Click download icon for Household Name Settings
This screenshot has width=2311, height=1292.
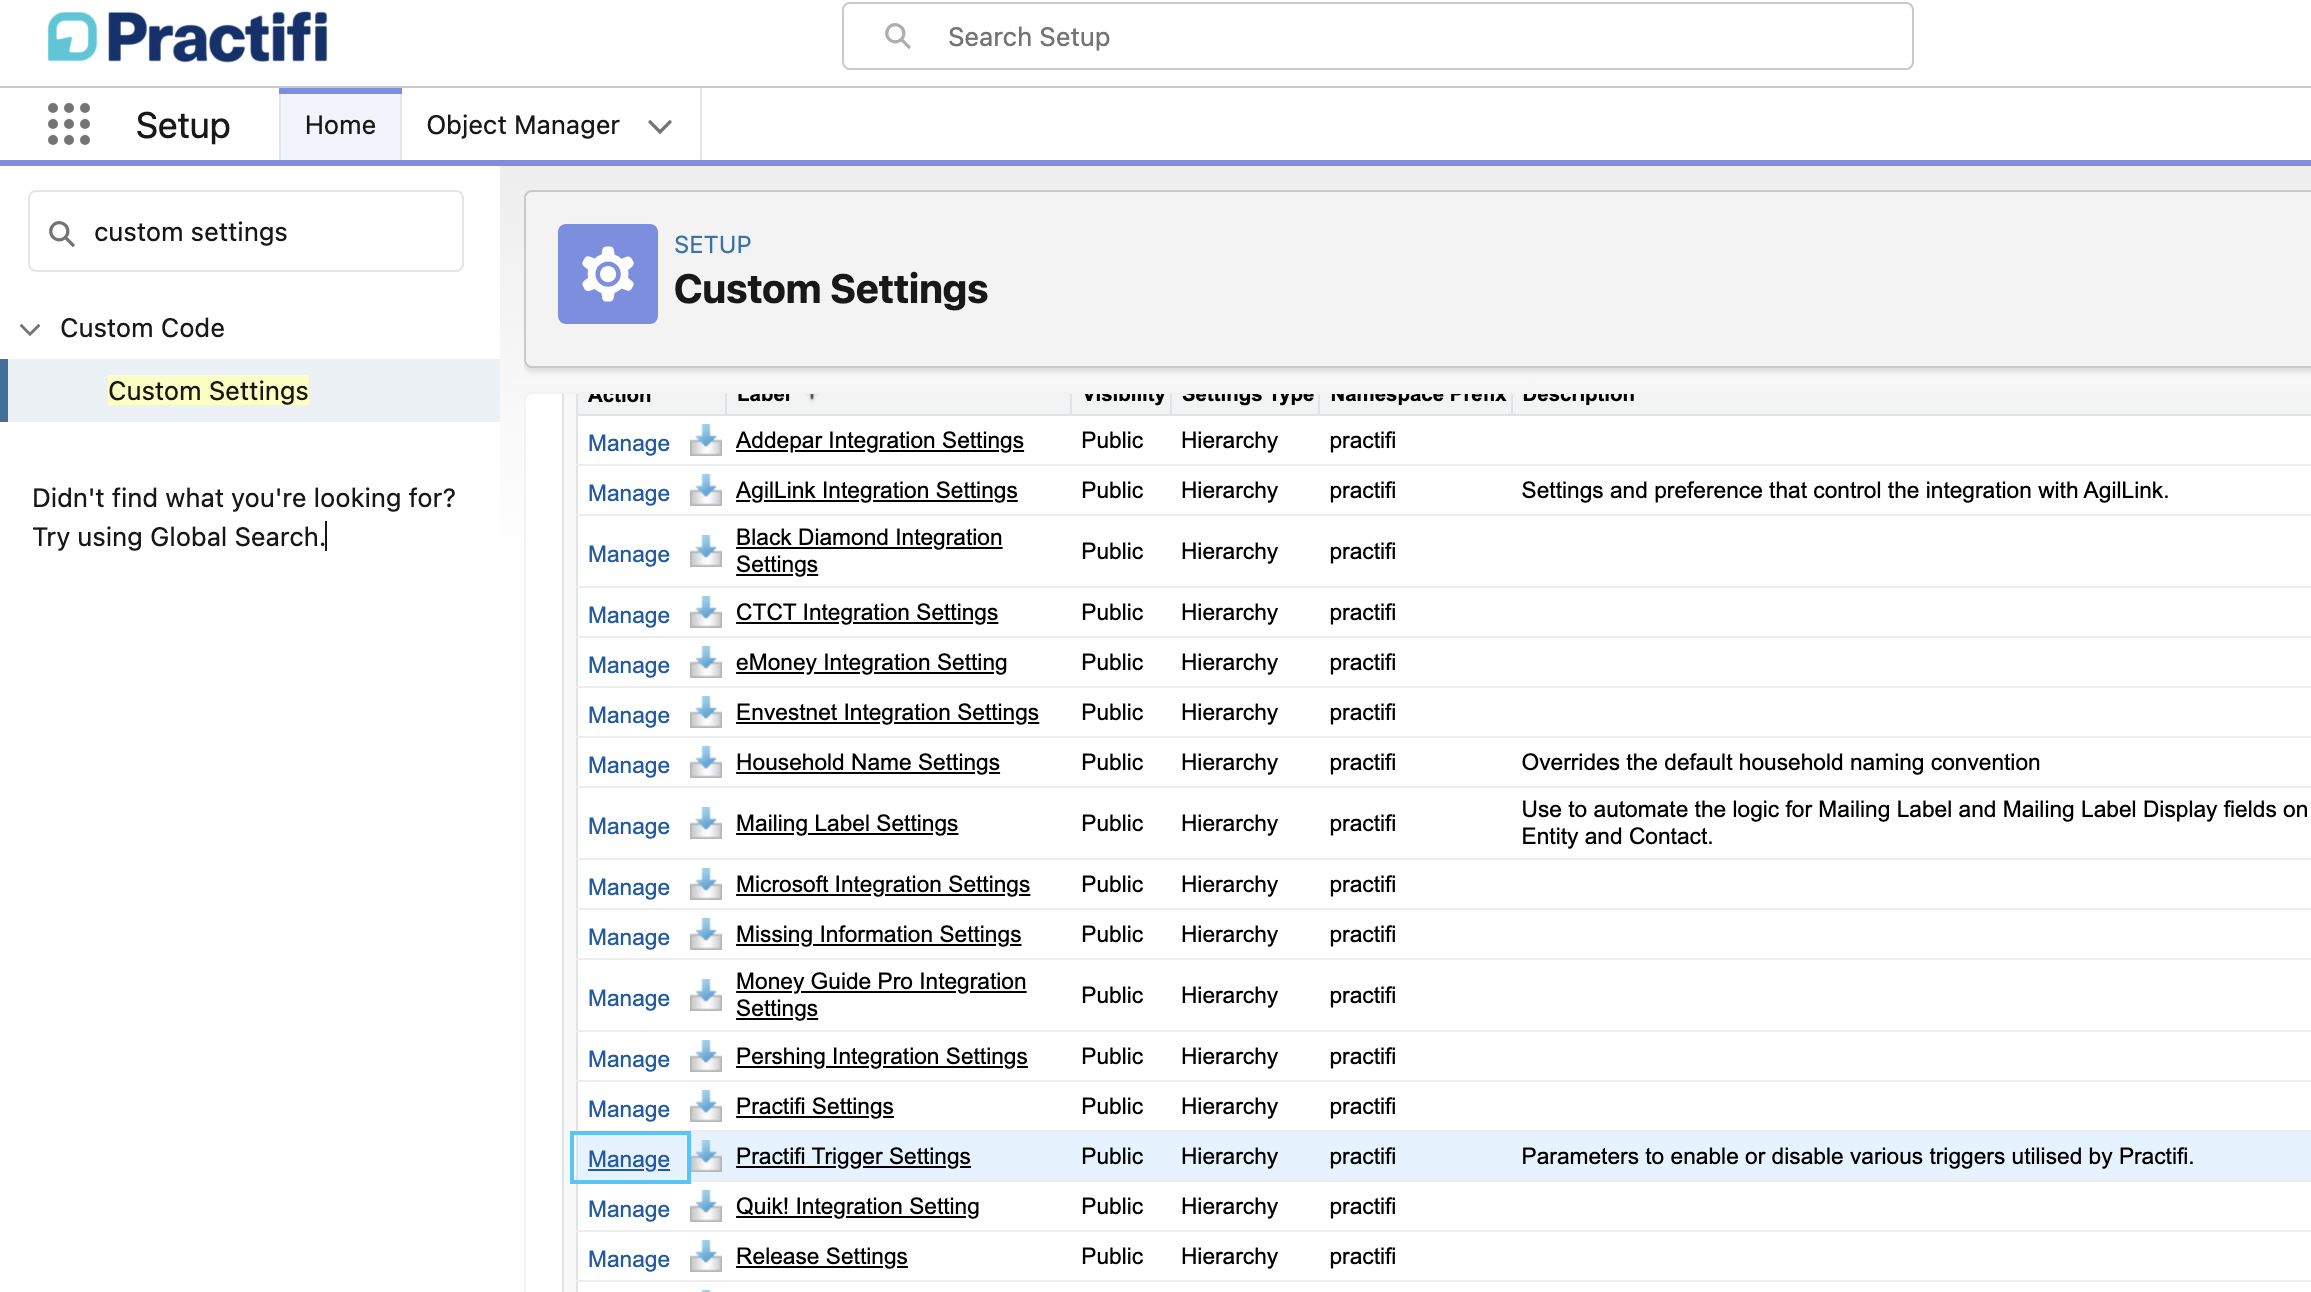706,762
